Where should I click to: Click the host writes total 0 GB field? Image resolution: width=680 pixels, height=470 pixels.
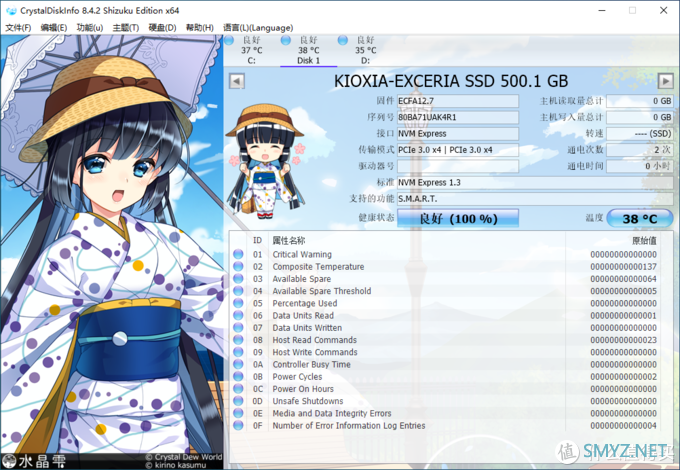tap(640, 117)
